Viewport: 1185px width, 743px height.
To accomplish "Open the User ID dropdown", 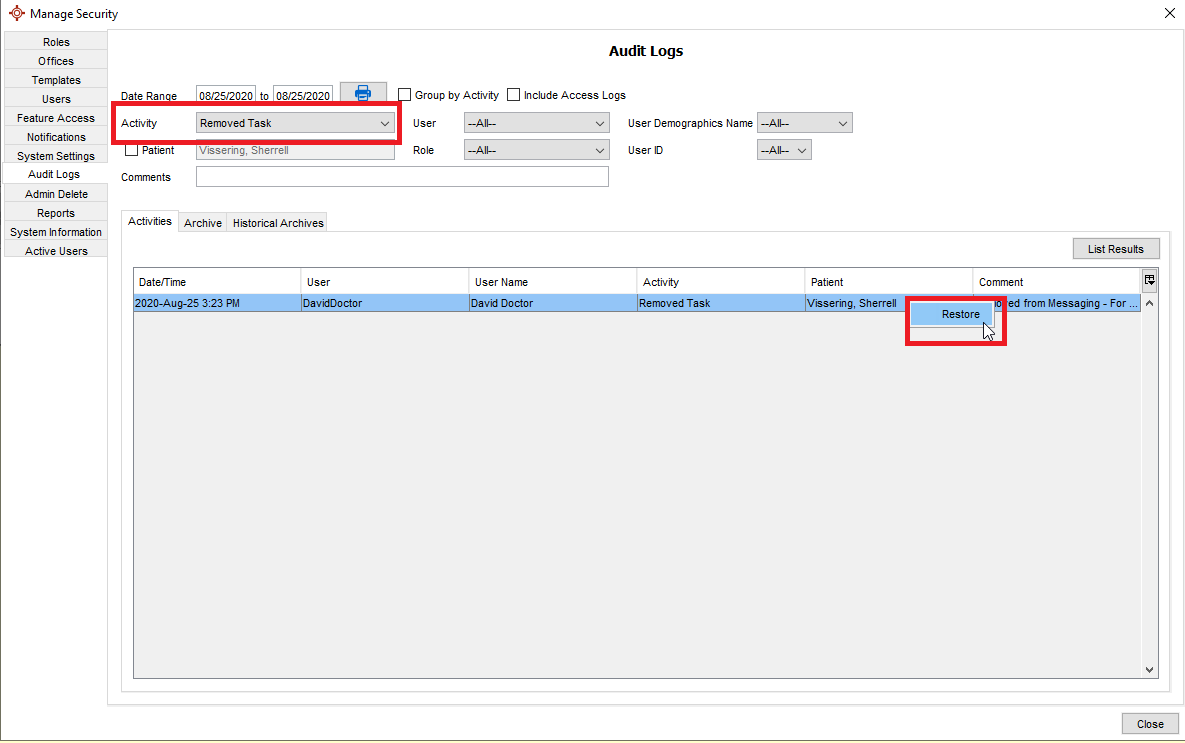I will click(x=784, y=150).
